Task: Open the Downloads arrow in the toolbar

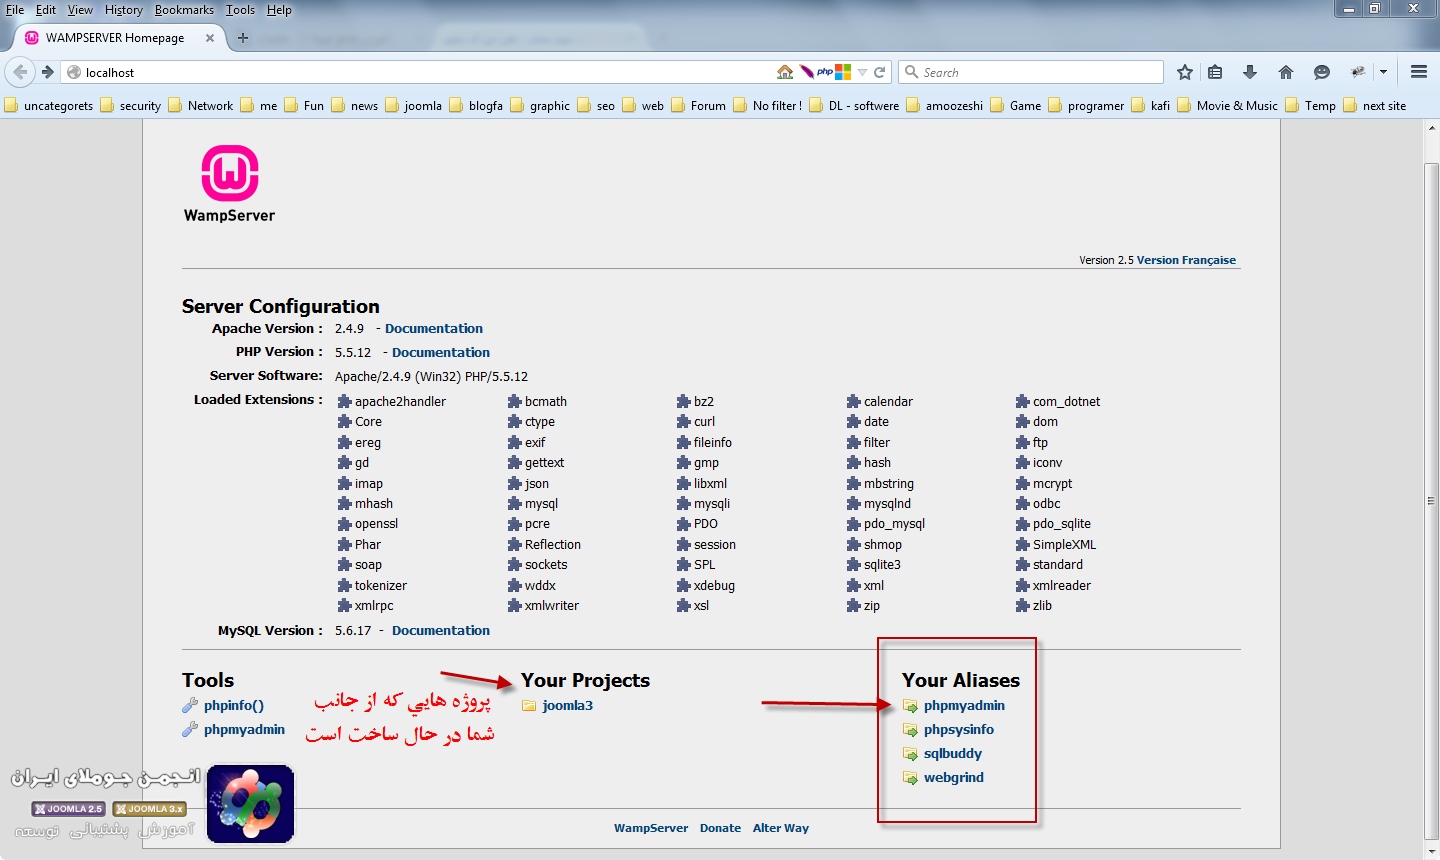Action: [1250, 72]
